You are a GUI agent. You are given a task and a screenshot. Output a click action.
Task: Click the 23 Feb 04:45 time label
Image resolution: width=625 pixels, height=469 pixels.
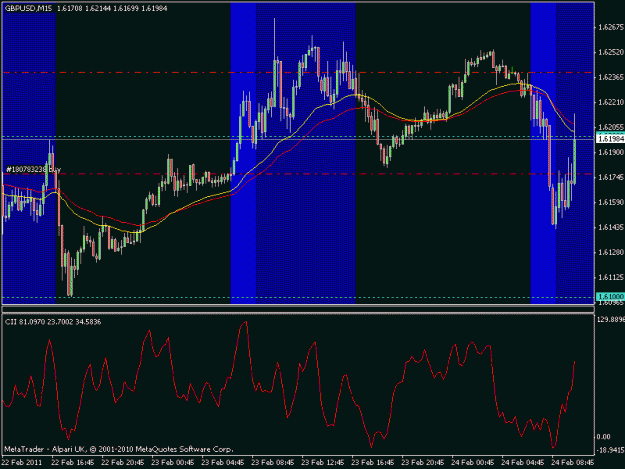click(222, 463)
